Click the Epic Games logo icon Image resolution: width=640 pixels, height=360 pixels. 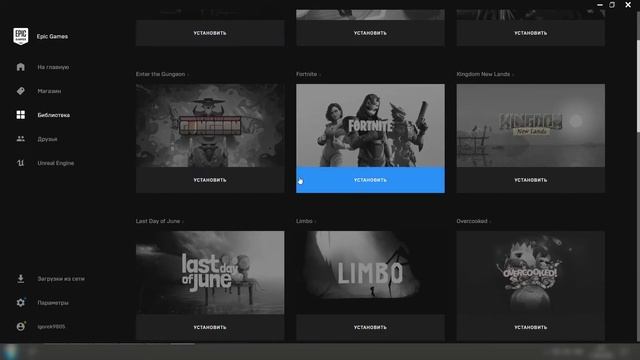(20, 36)
